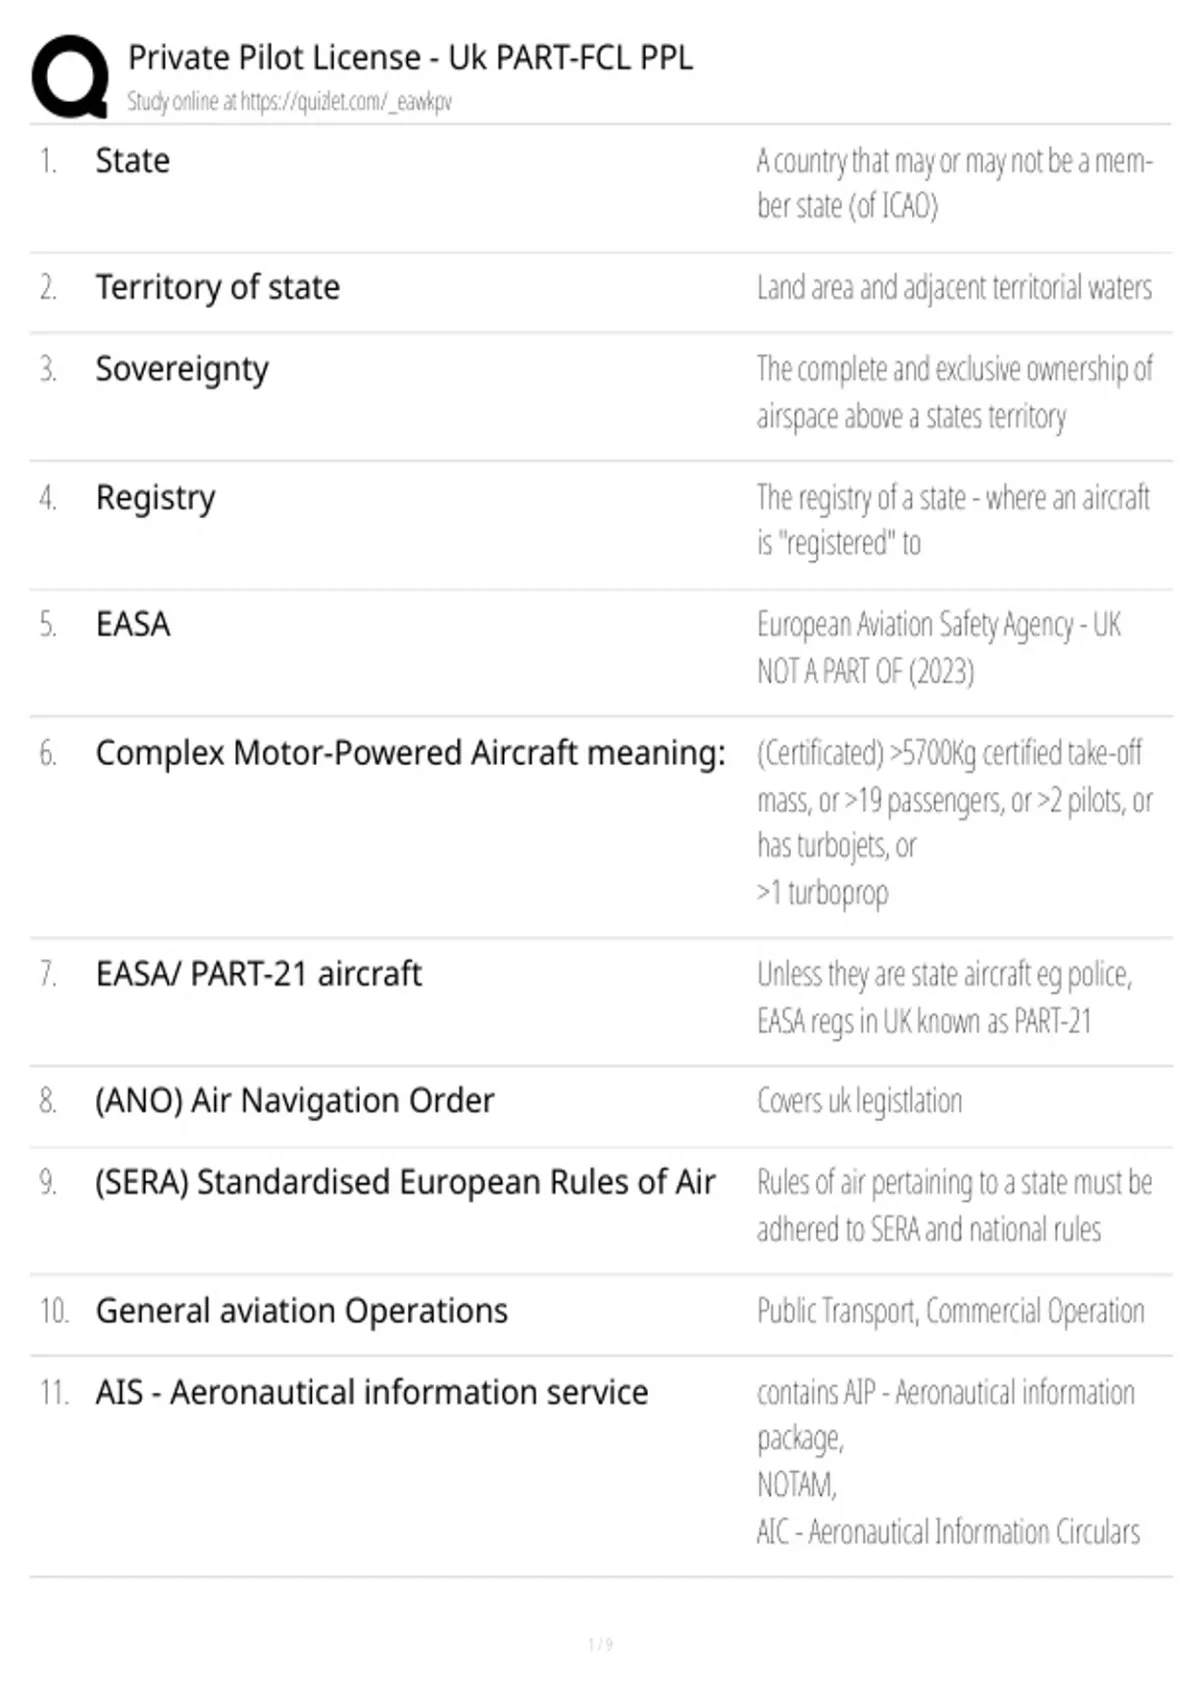Select the title Private Pilot License heading
1200x1700 pixels.
coord(410,58)
